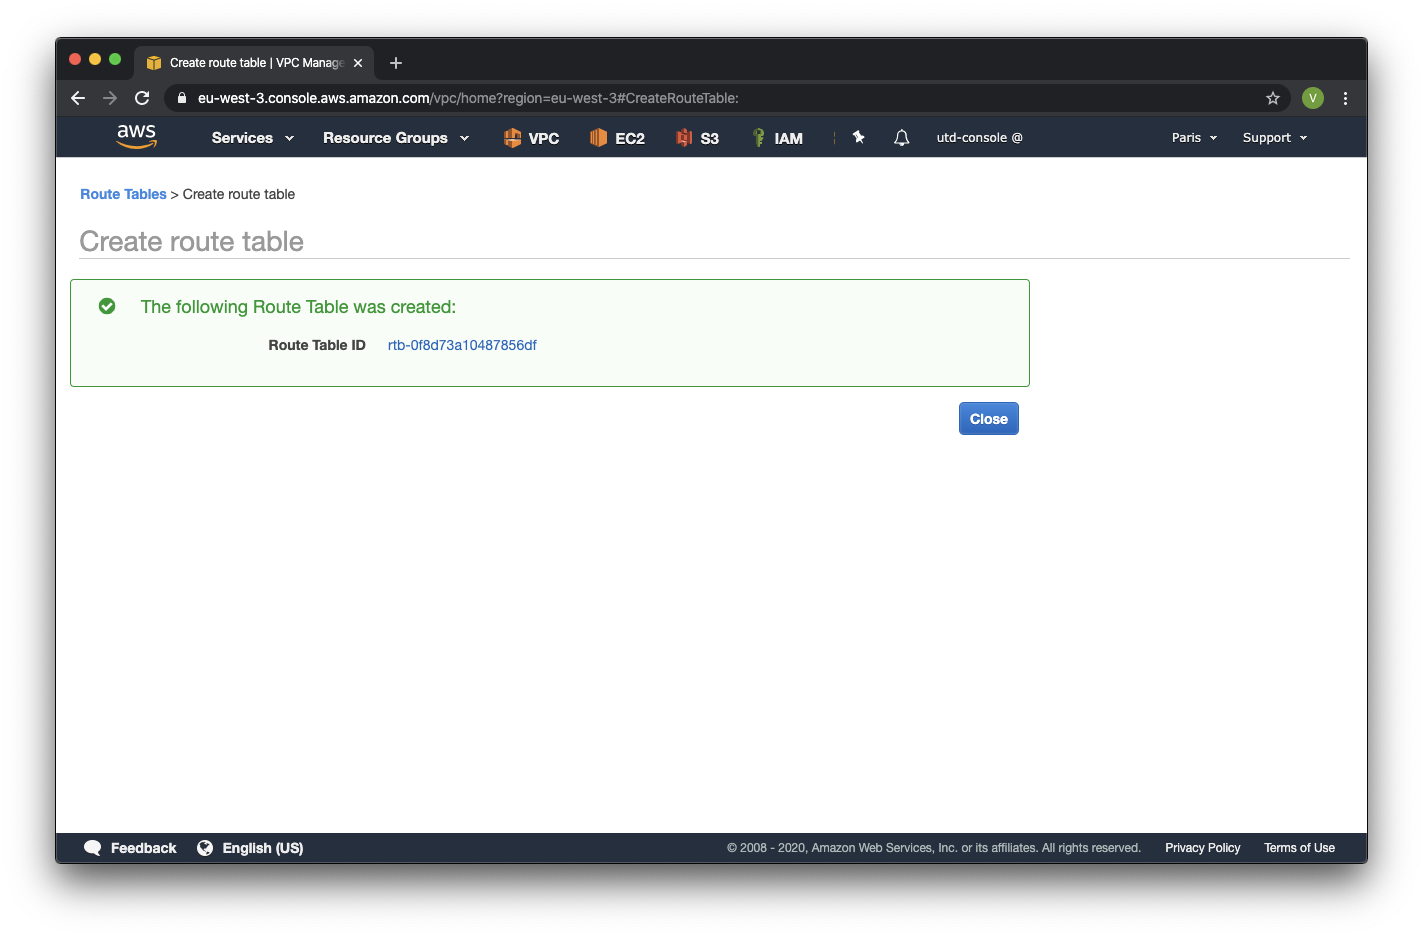Open the notifications bell
This screenshot has width=1423, height=937.
[901, 138]
